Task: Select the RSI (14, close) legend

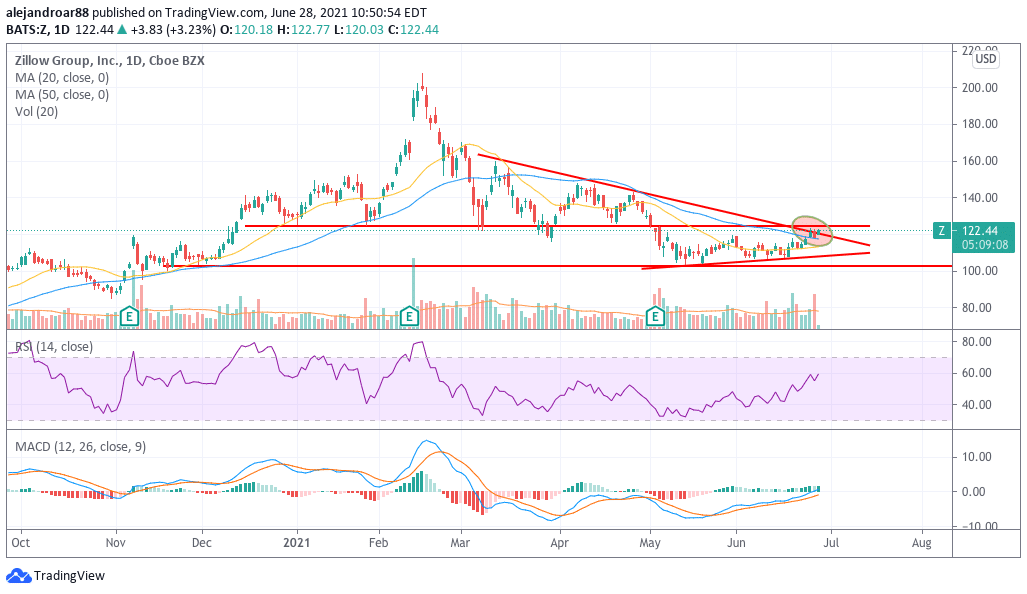Action: [x=54, y=346]
